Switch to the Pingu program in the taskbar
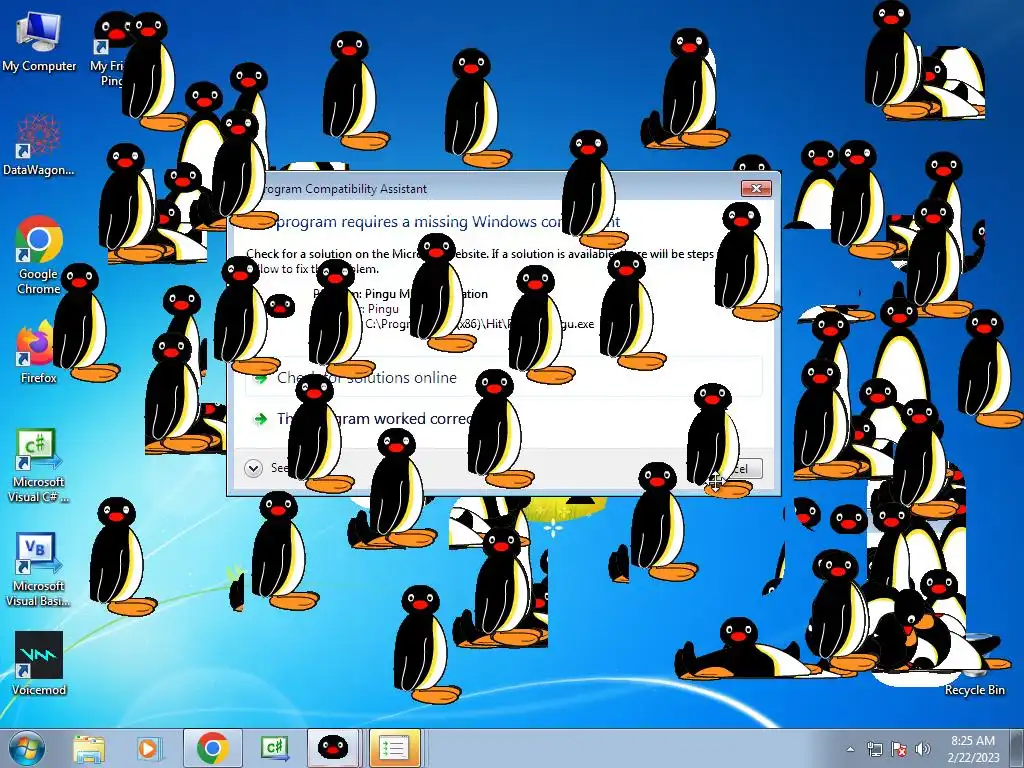Screen dimensions: 1024x768 332,748
